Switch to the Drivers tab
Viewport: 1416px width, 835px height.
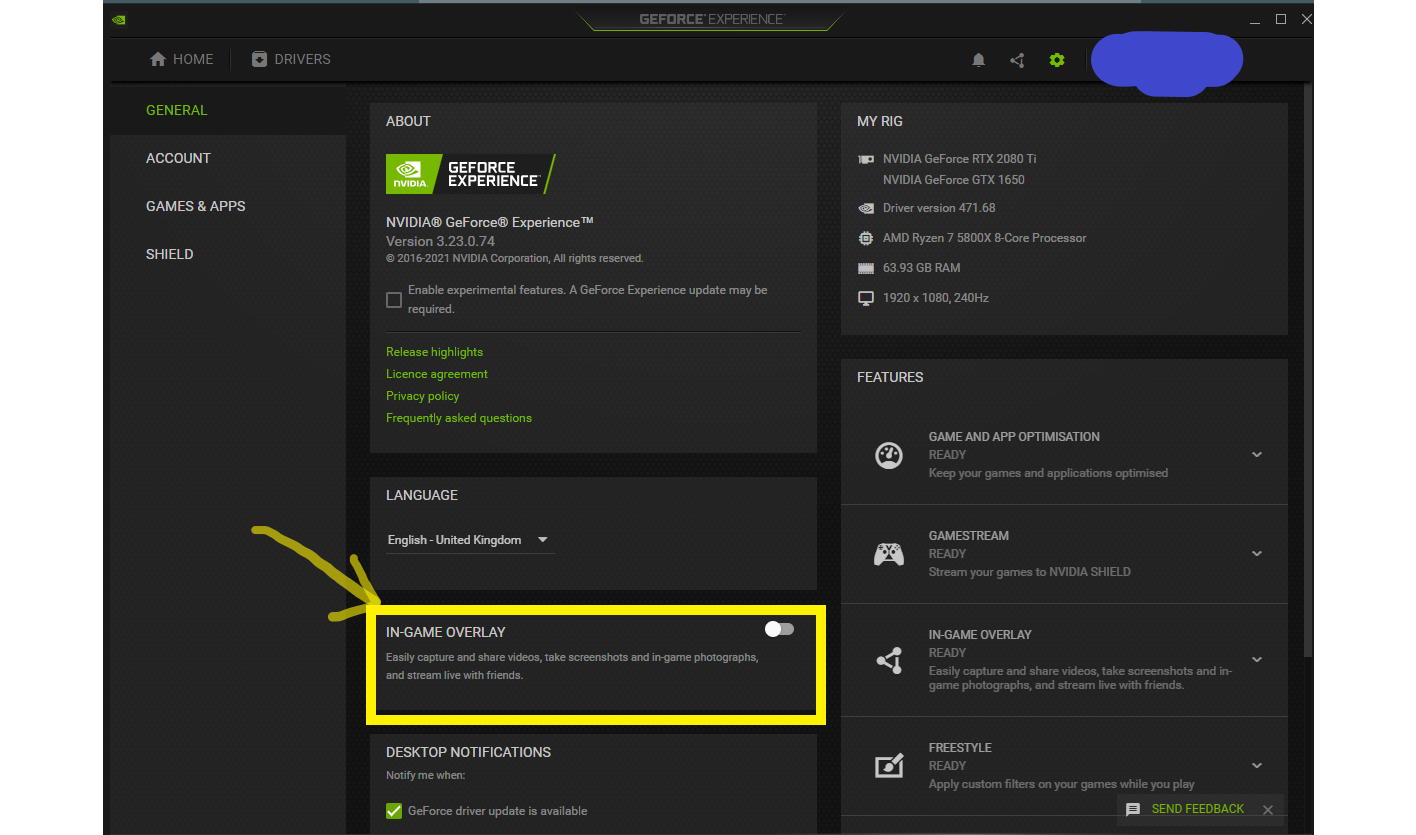(x=291, y=60)
